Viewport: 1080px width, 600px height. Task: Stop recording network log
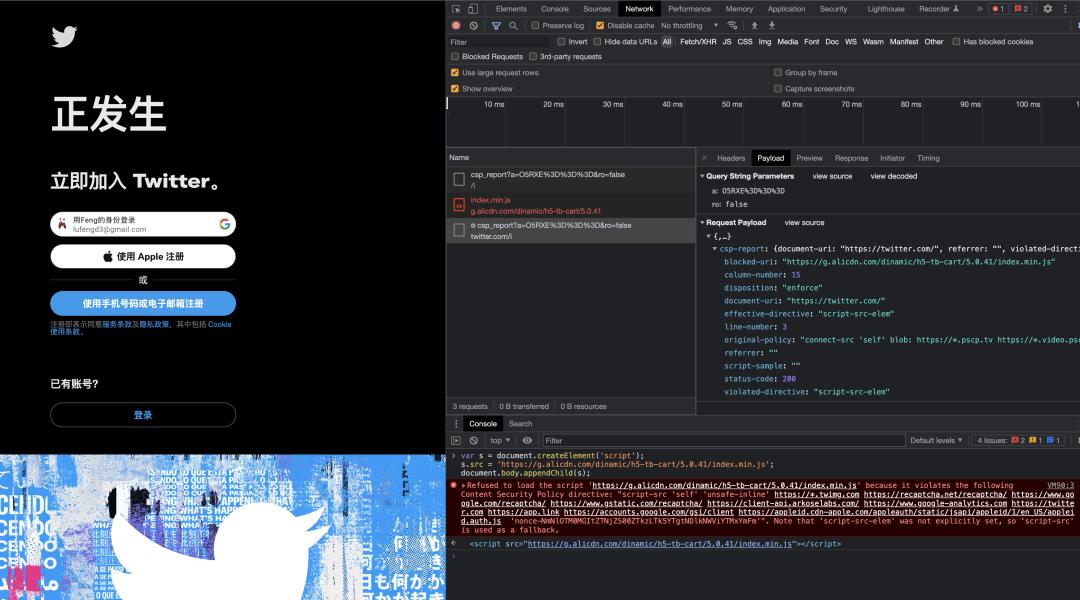(x=455, y=25)
